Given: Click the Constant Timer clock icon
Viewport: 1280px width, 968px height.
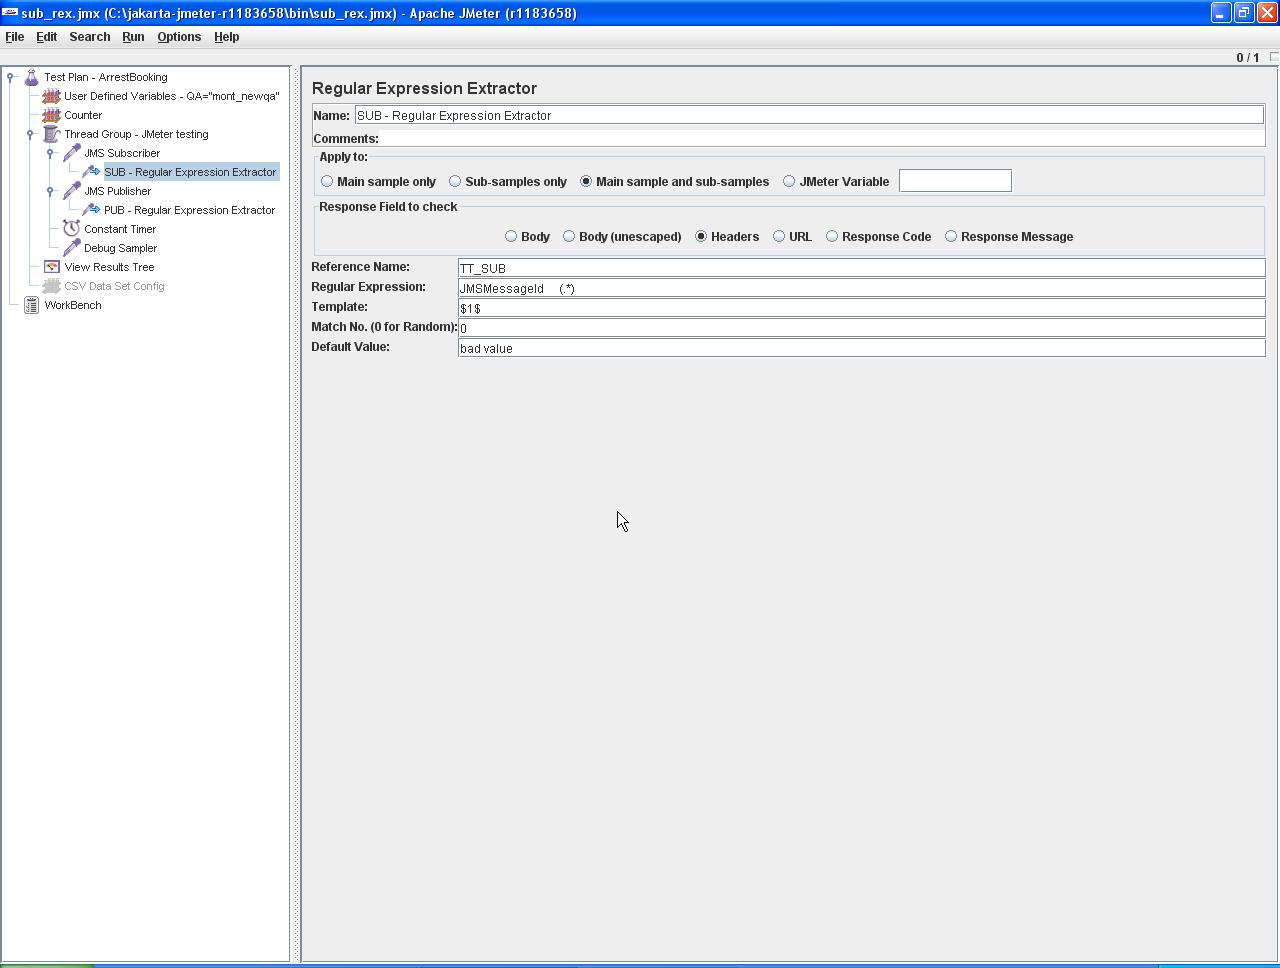Looking at the screenshot, I should coord(71,229).
